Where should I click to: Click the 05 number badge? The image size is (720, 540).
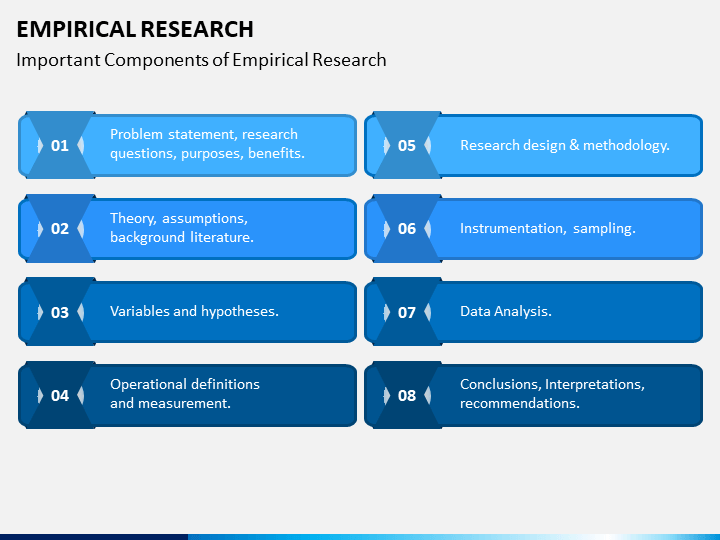(x=407, y=146)
